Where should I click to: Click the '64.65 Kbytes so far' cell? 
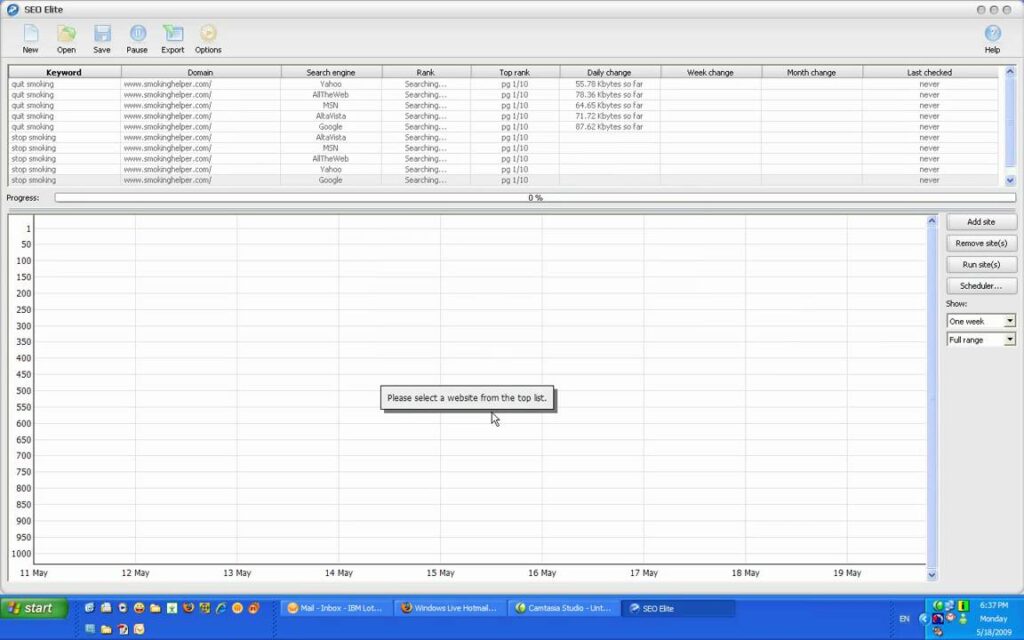(x=609, y=105)
